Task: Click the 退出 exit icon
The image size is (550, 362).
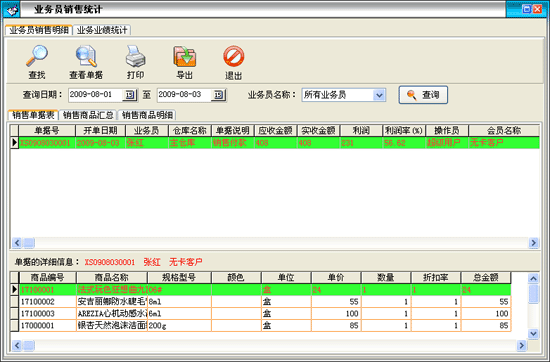Action: (x=234, y=56)
